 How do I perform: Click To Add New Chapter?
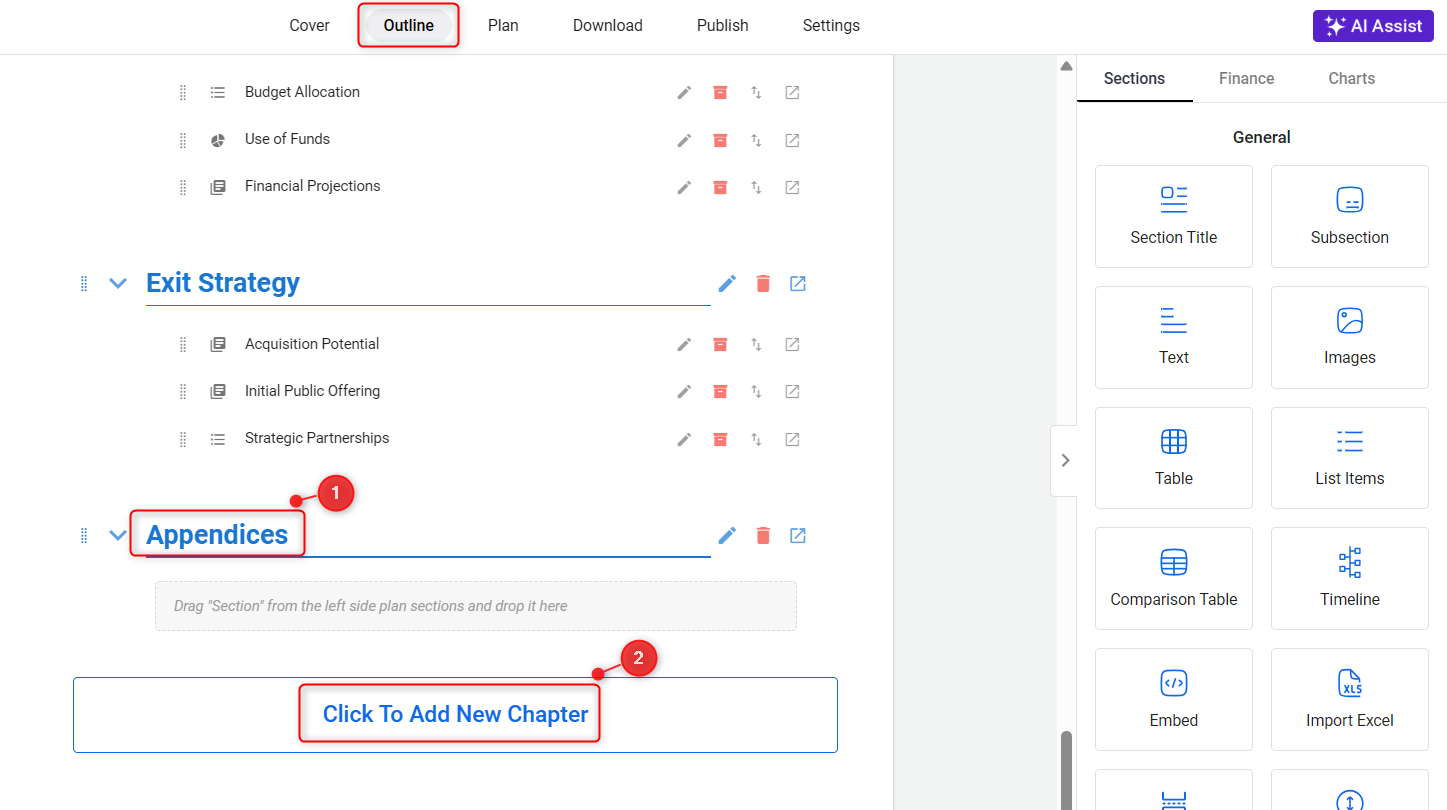tap(455, 715)
